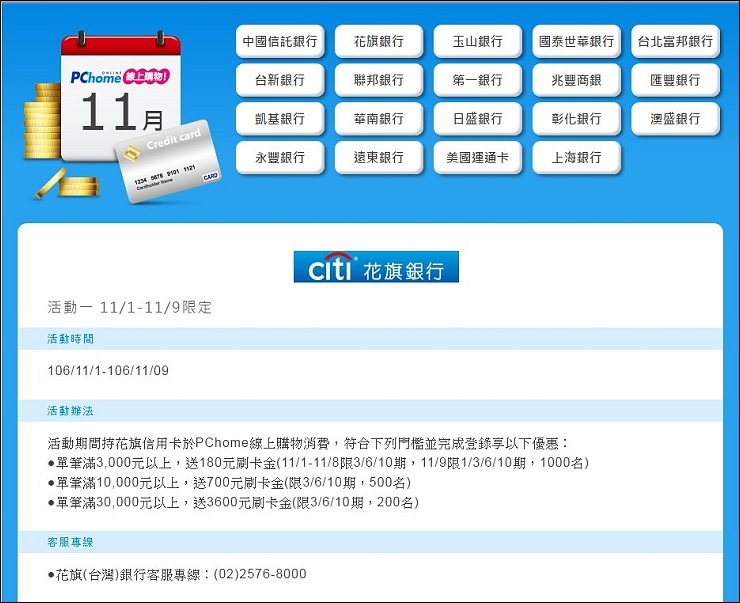Image resolution: width=740 pixels, height=603 pixels.
Task: Choose the 玉山銀行 button
Action: click(478, 42)
